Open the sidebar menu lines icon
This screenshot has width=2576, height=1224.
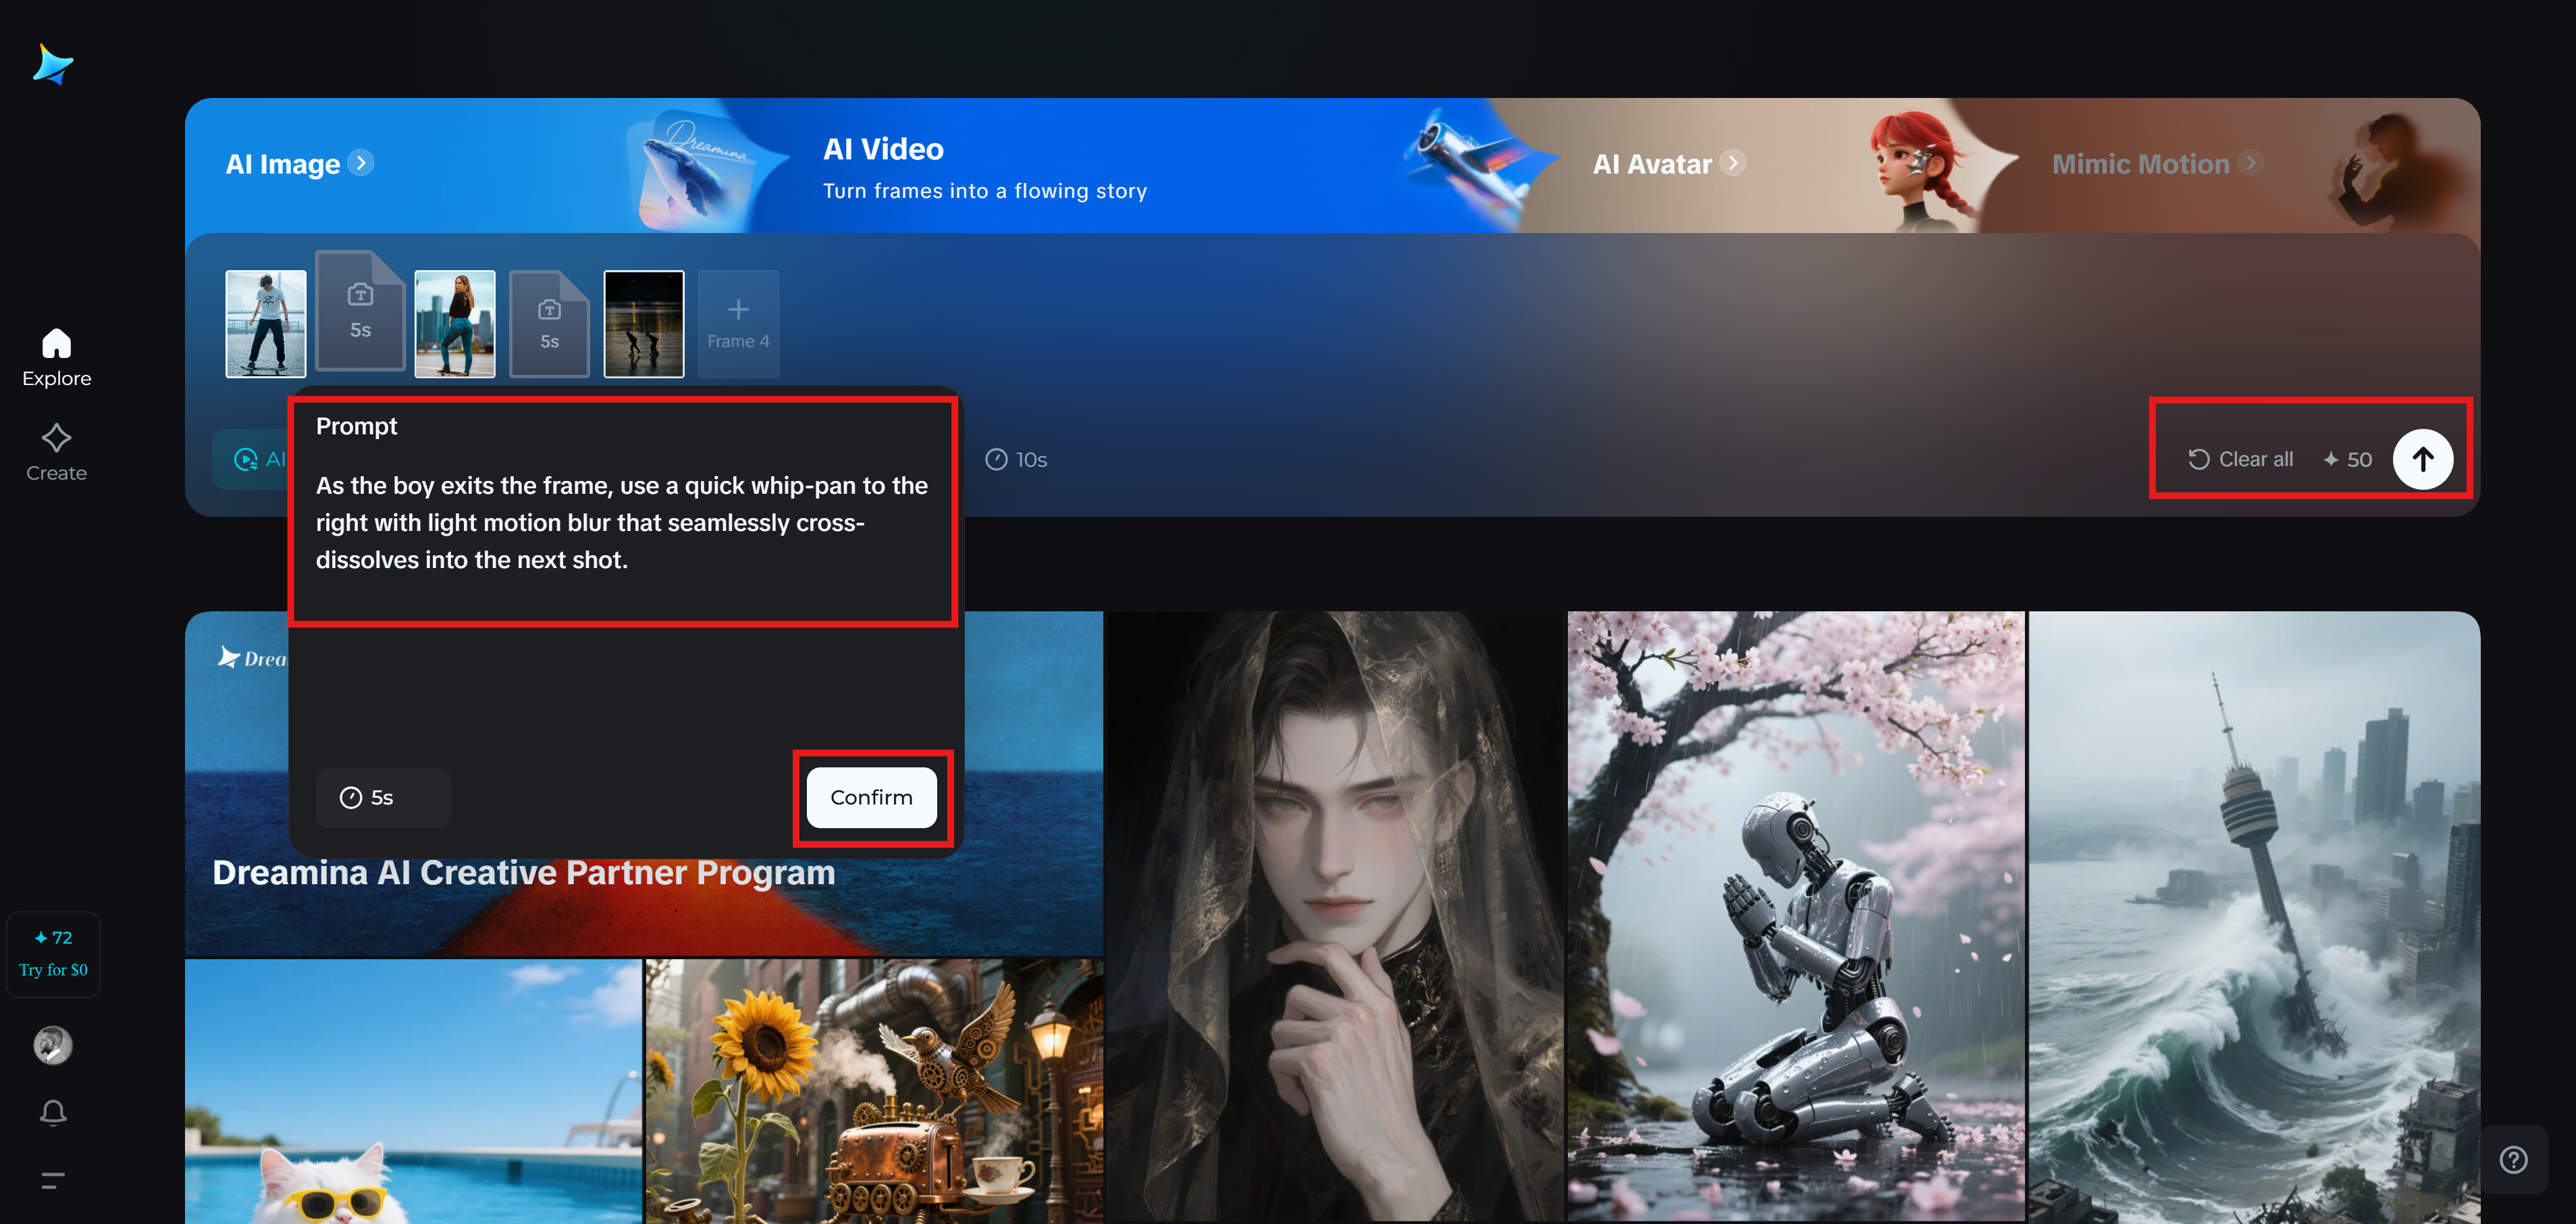[x=53, y=1180]
